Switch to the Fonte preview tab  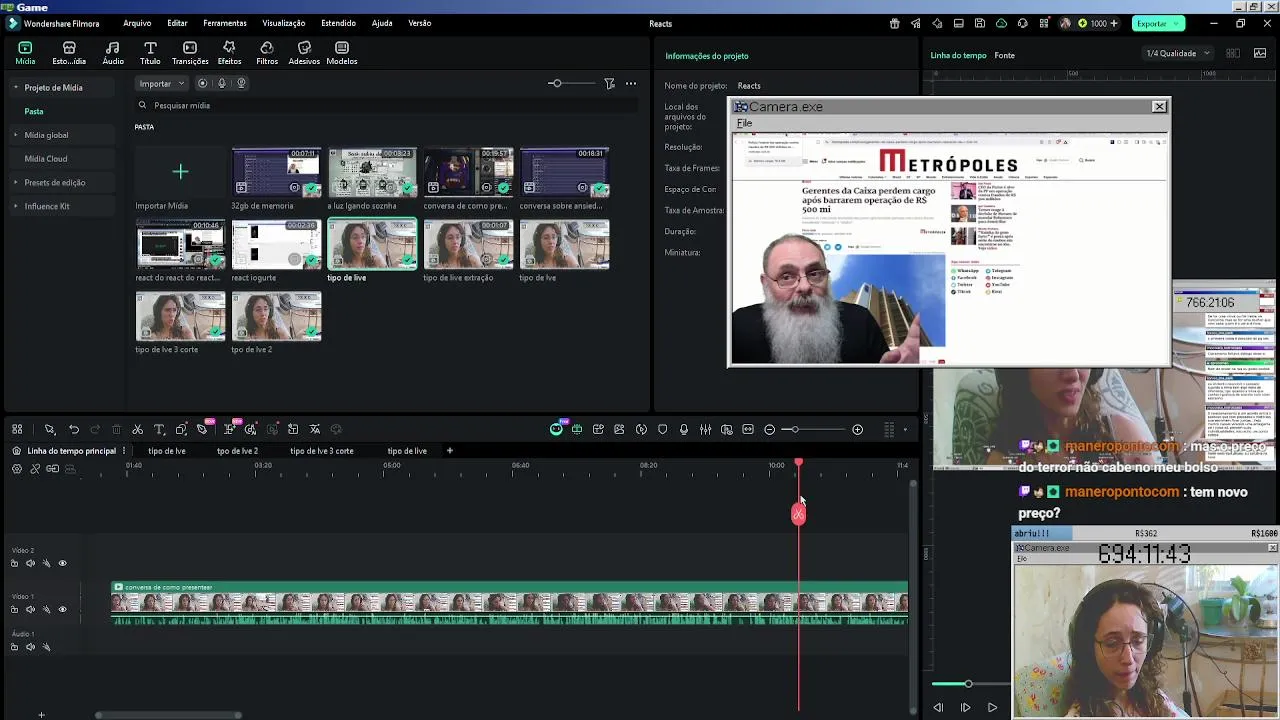[1005, 55]
